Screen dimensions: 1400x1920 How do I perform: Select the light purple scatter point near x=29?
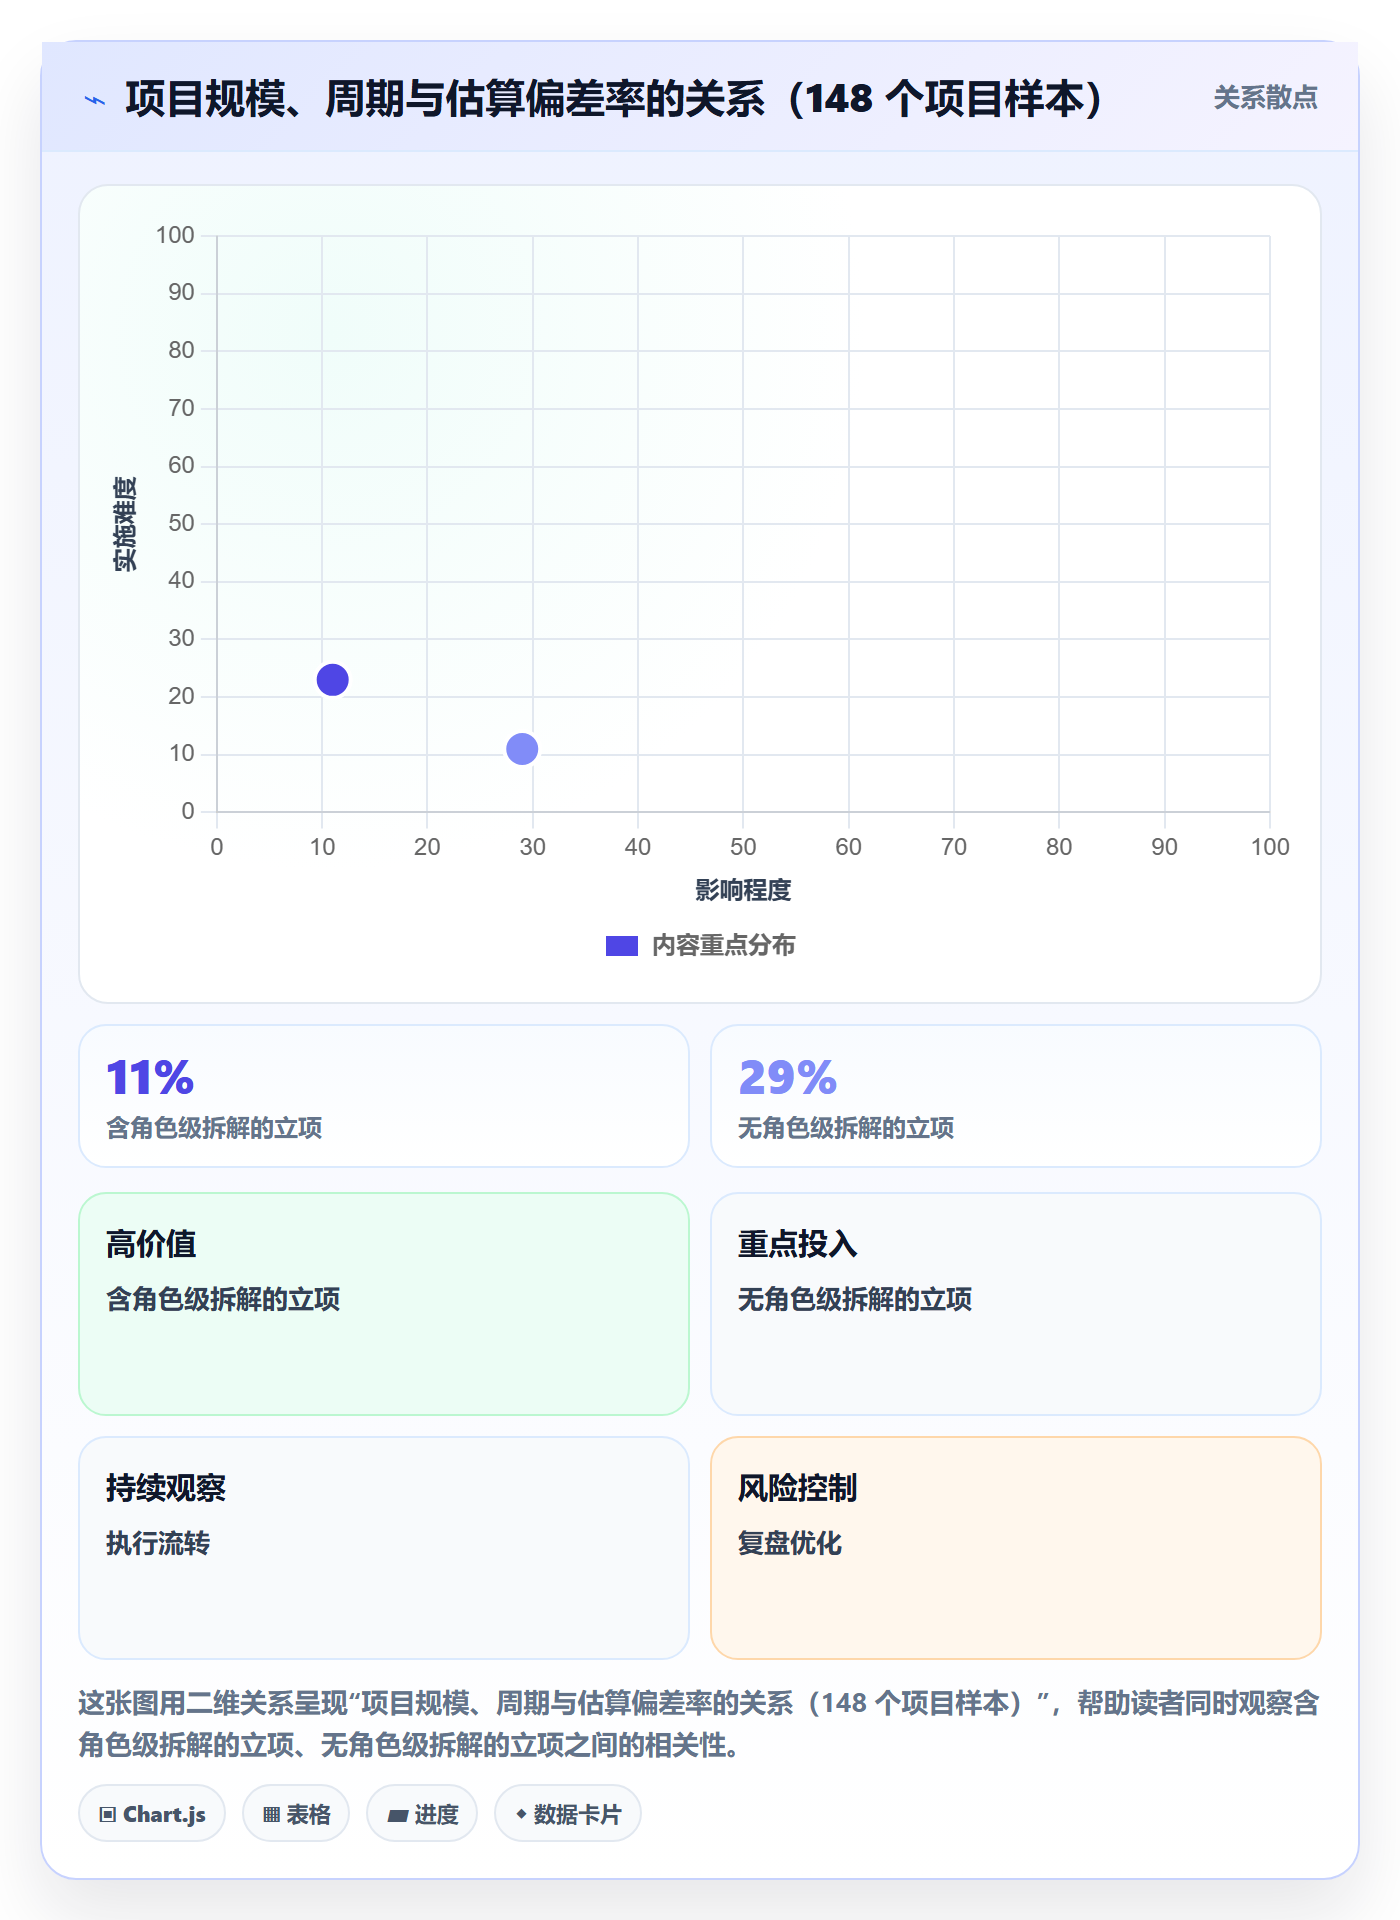[522, 749]
